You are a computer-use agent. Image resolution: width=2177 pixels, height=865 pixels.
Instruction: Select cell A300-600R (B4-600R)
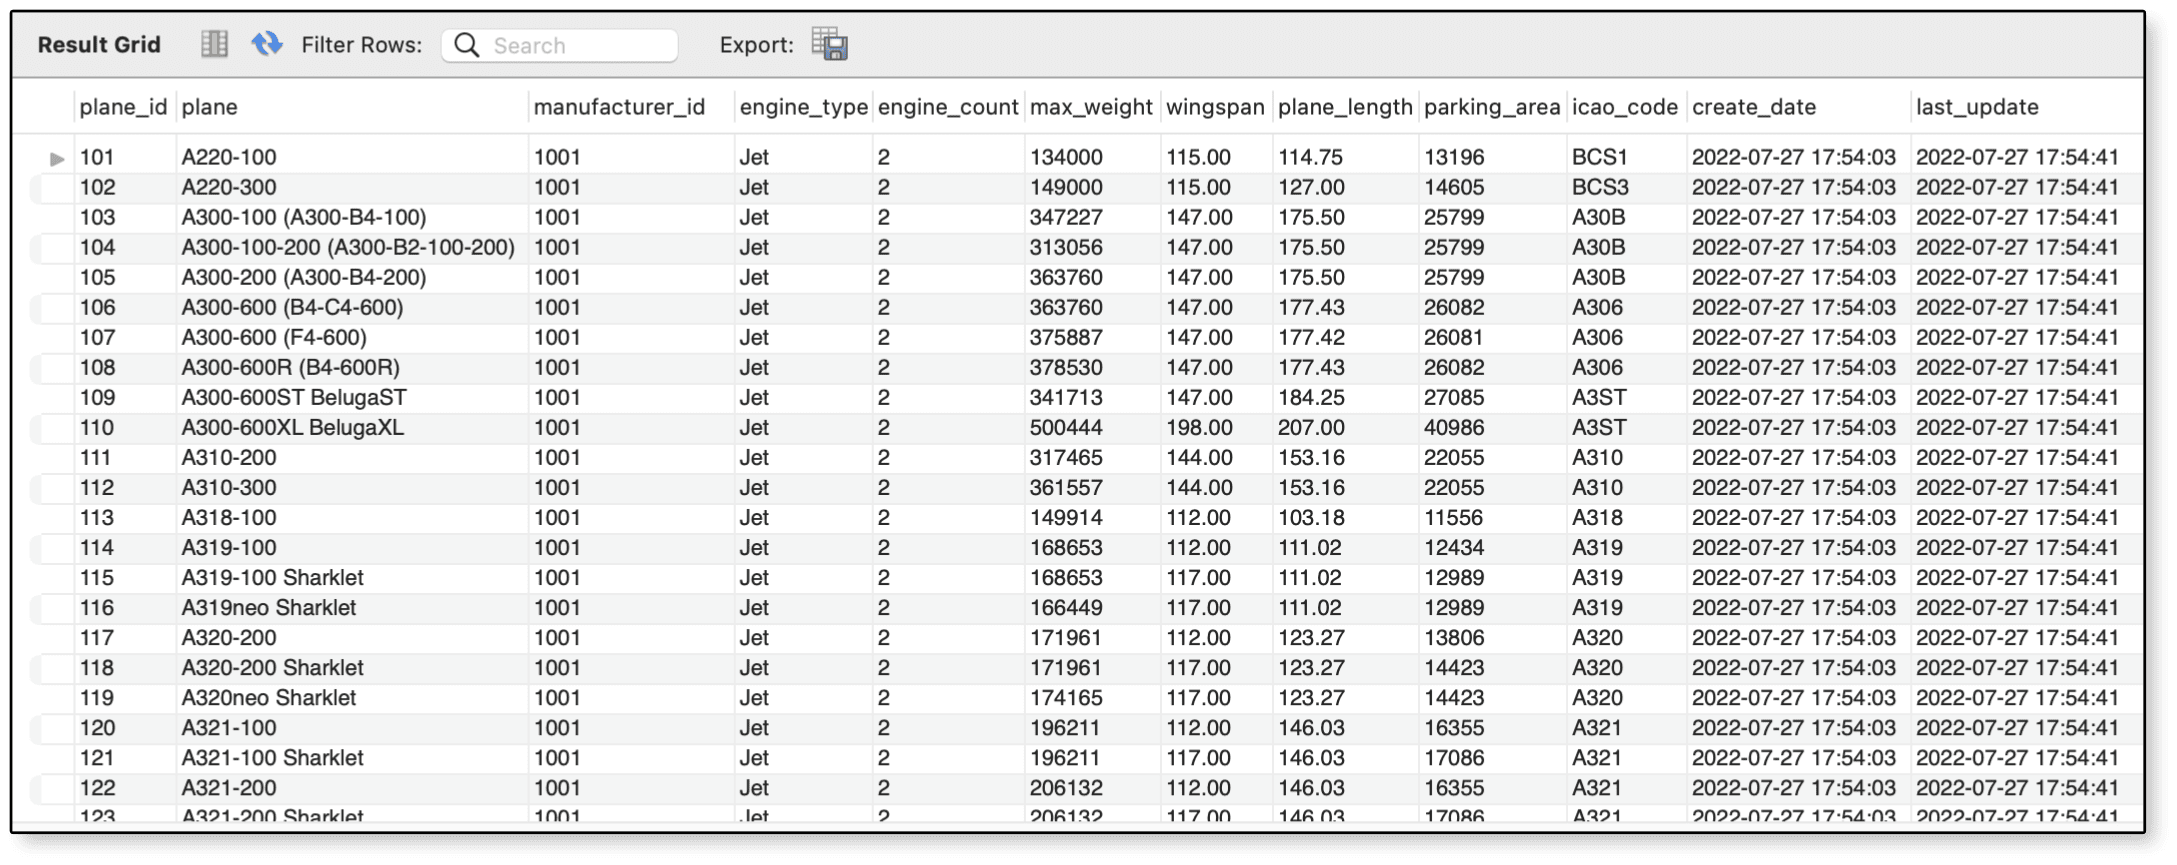pyautogui.click(x=291, y=367)
